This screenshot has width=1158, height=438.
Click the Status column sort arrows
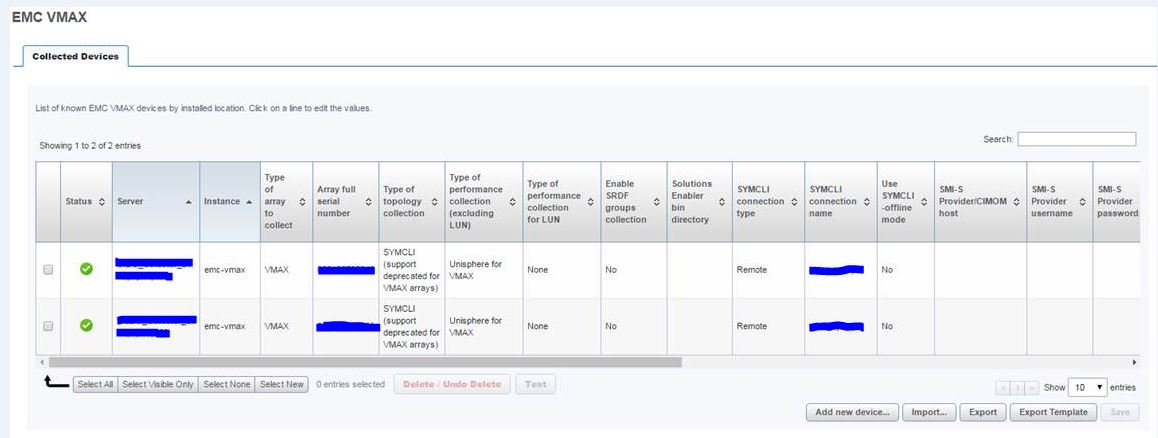click(102, 202)
